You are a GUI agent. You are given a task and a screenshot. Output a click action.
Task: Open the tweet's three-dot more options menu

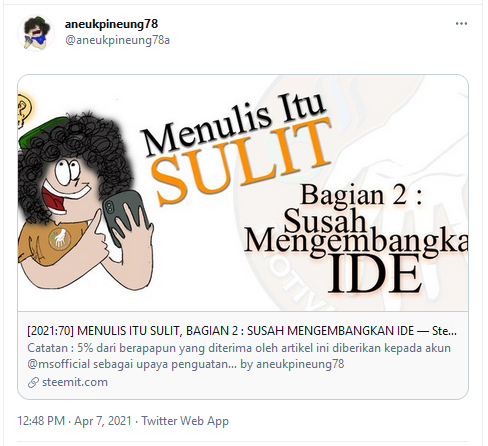(x=461, y=24)
